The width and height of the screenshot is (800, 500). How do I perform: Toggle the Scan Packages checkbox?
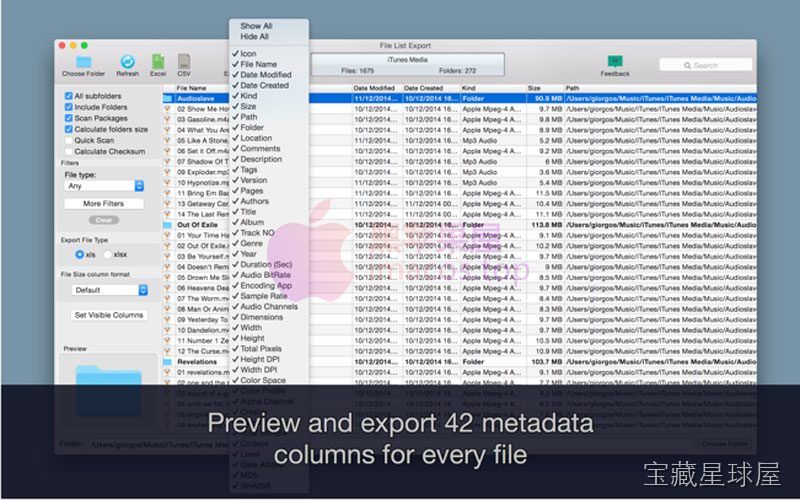pos(68,118)
